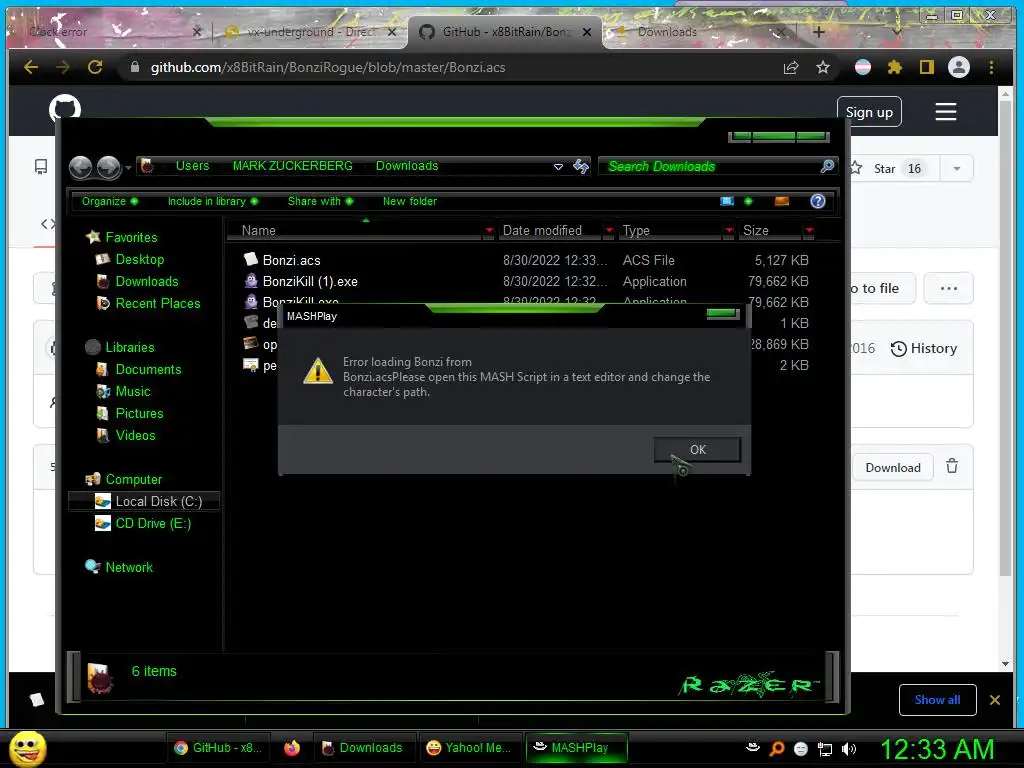
Task: Click the refresh icon in Explorer address bar
Action: pos(581,167)
